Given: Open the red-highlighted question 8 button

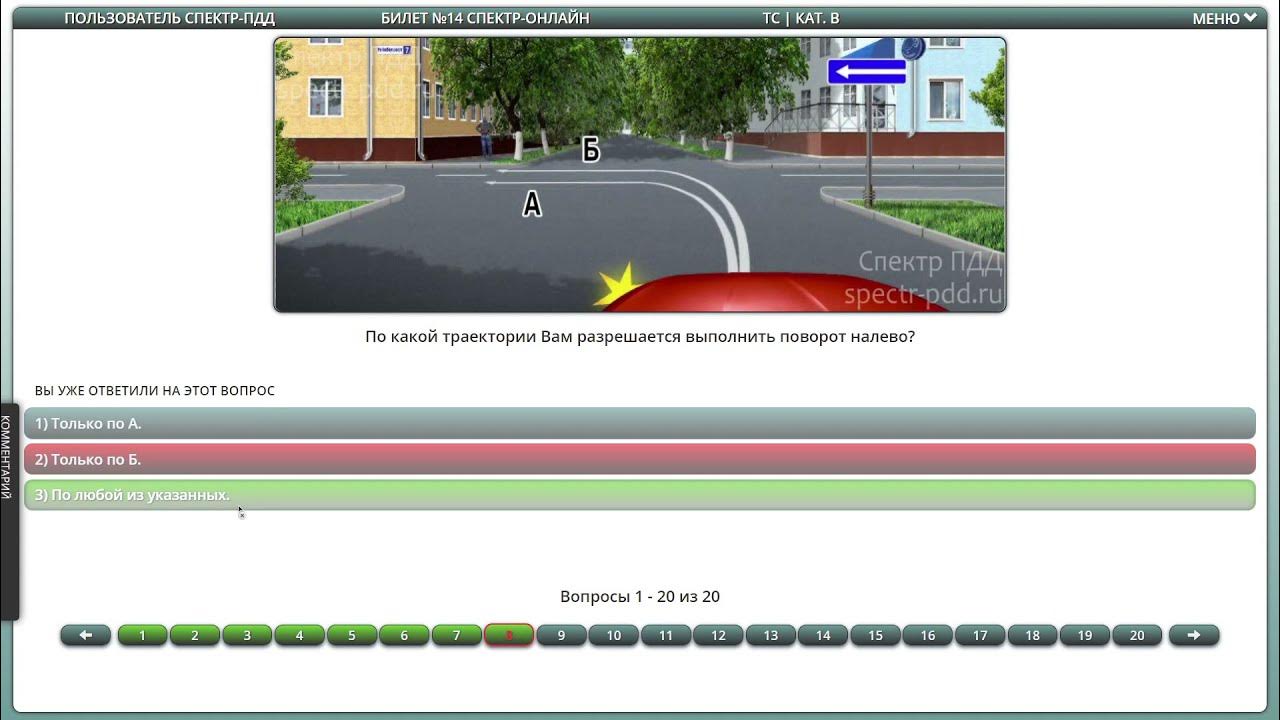Looking at the screenshot, I should coord(509,635).
